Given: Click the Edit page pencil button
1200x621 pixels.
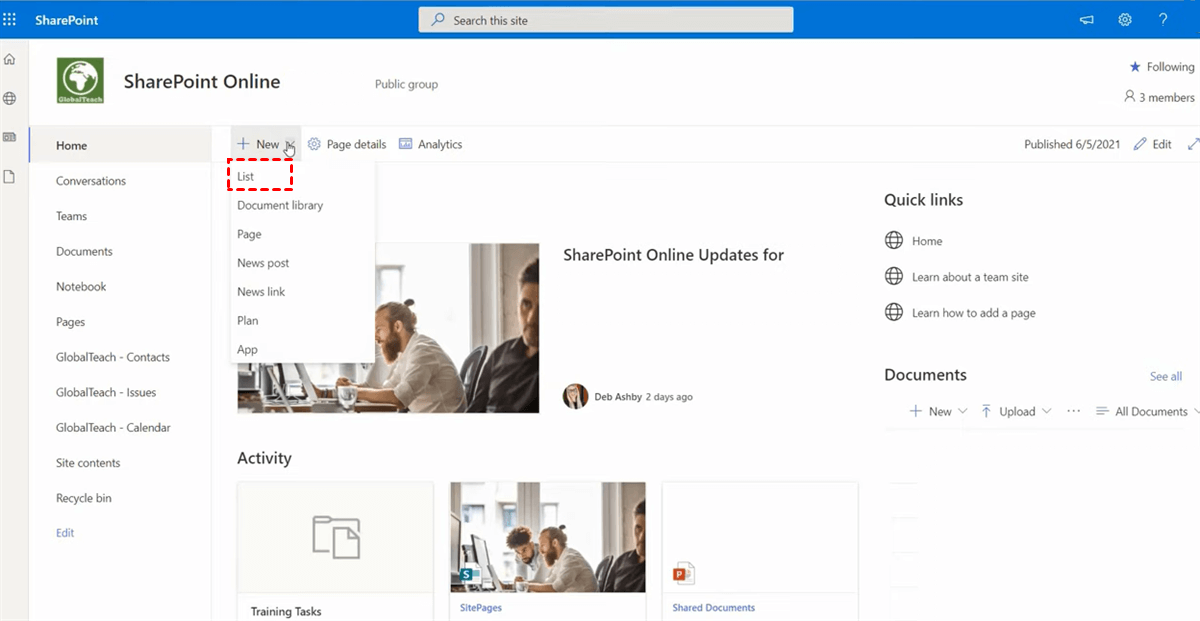Looking at the screenshot, I should (x=1152, y=144).
